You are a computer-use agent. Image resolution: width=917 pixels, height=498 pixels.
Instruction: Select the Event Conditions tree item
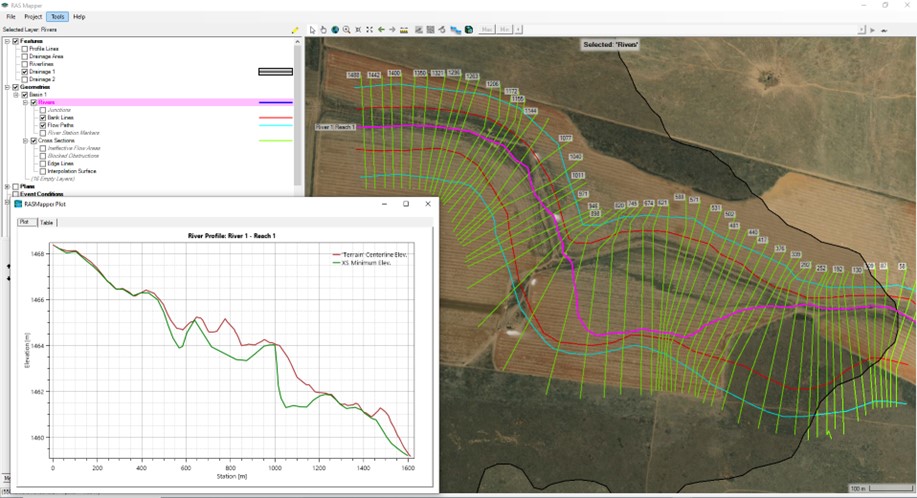click(42, 194)
